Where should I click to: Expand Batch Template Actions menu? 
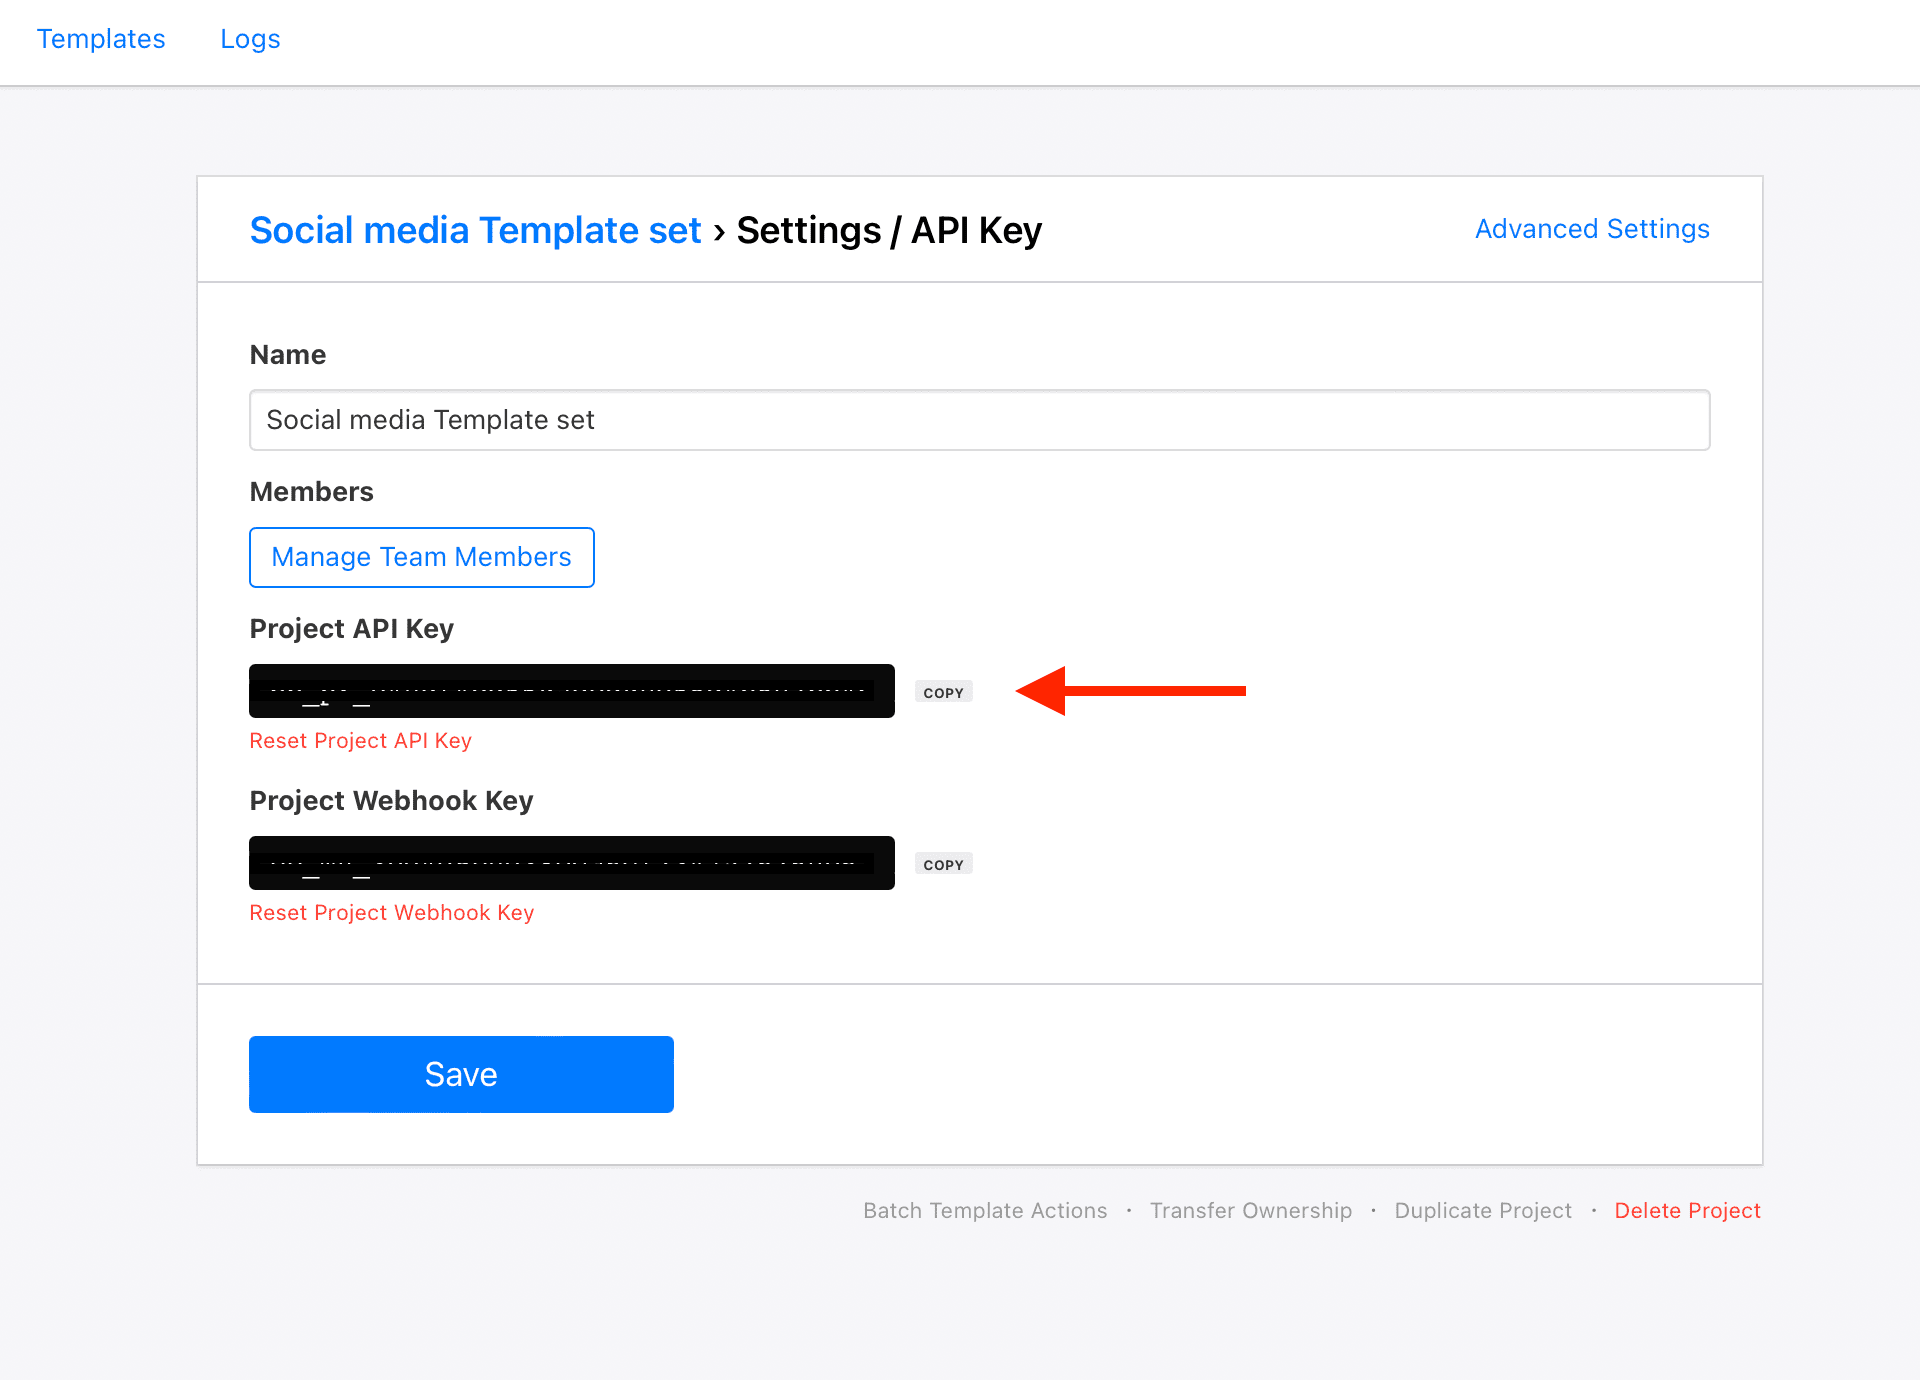[x=985, y=1209]
